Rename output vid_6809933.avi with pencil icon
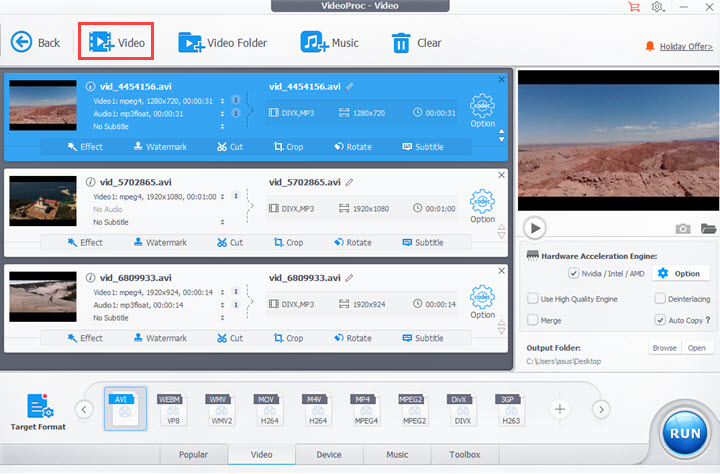The width and height of the screenshot is (720, 474). (x=349, y=277)
